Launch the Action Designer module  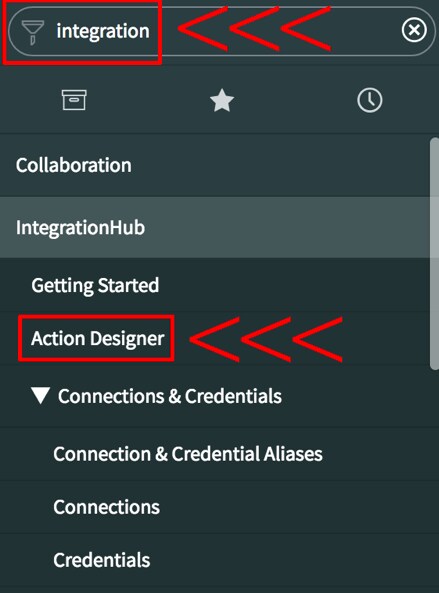click(x=98, y=338)
